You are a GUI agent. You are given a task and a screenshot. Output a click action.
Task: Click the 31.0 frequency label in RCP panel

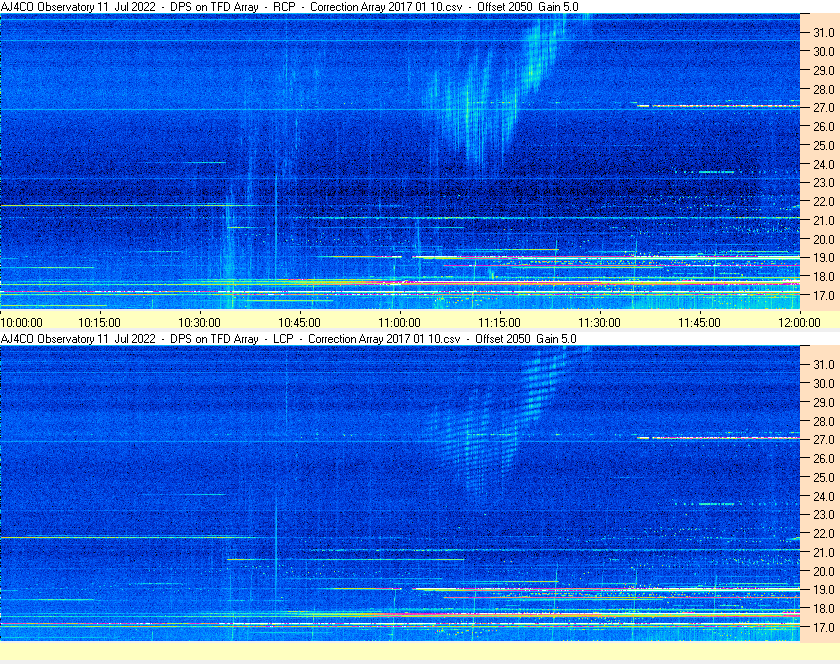coord(823,32)
